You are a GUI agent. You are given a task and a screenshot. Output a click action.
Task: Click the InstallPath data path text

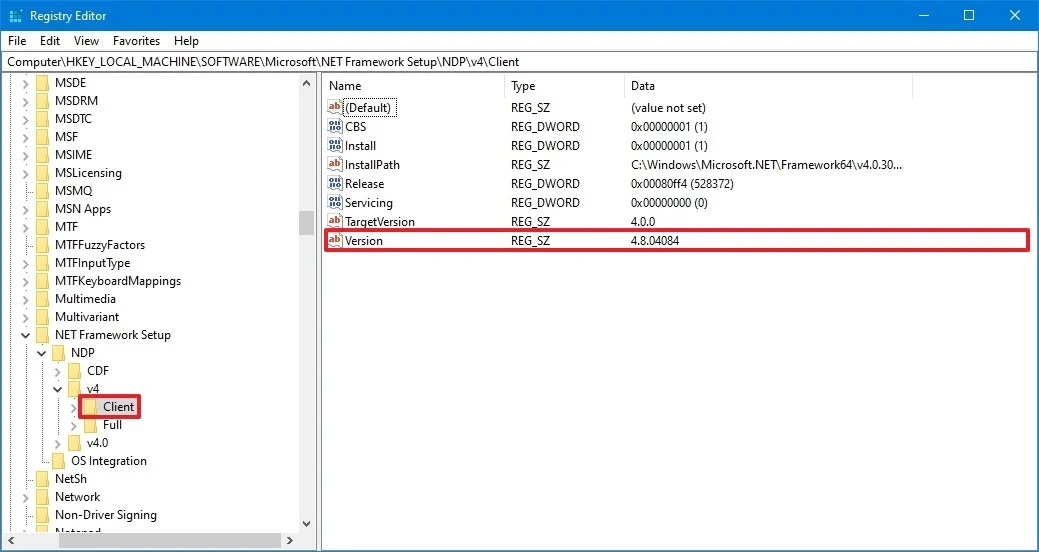pos(766,164)
